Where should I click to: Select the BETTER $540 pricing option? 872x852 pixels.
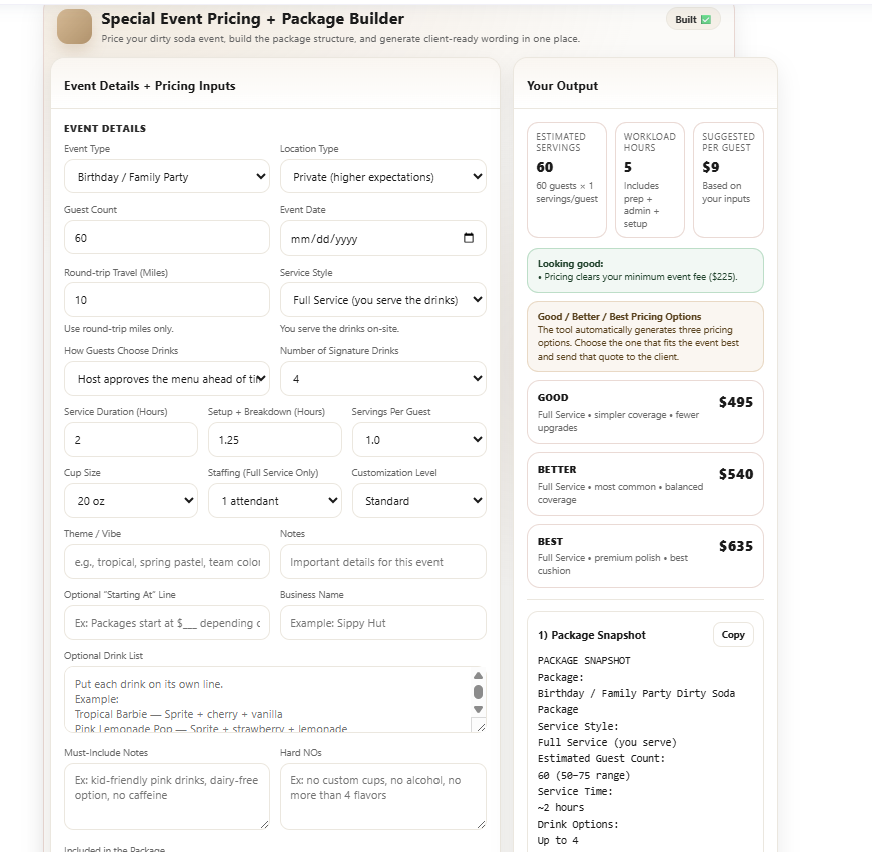pos(645,484)
